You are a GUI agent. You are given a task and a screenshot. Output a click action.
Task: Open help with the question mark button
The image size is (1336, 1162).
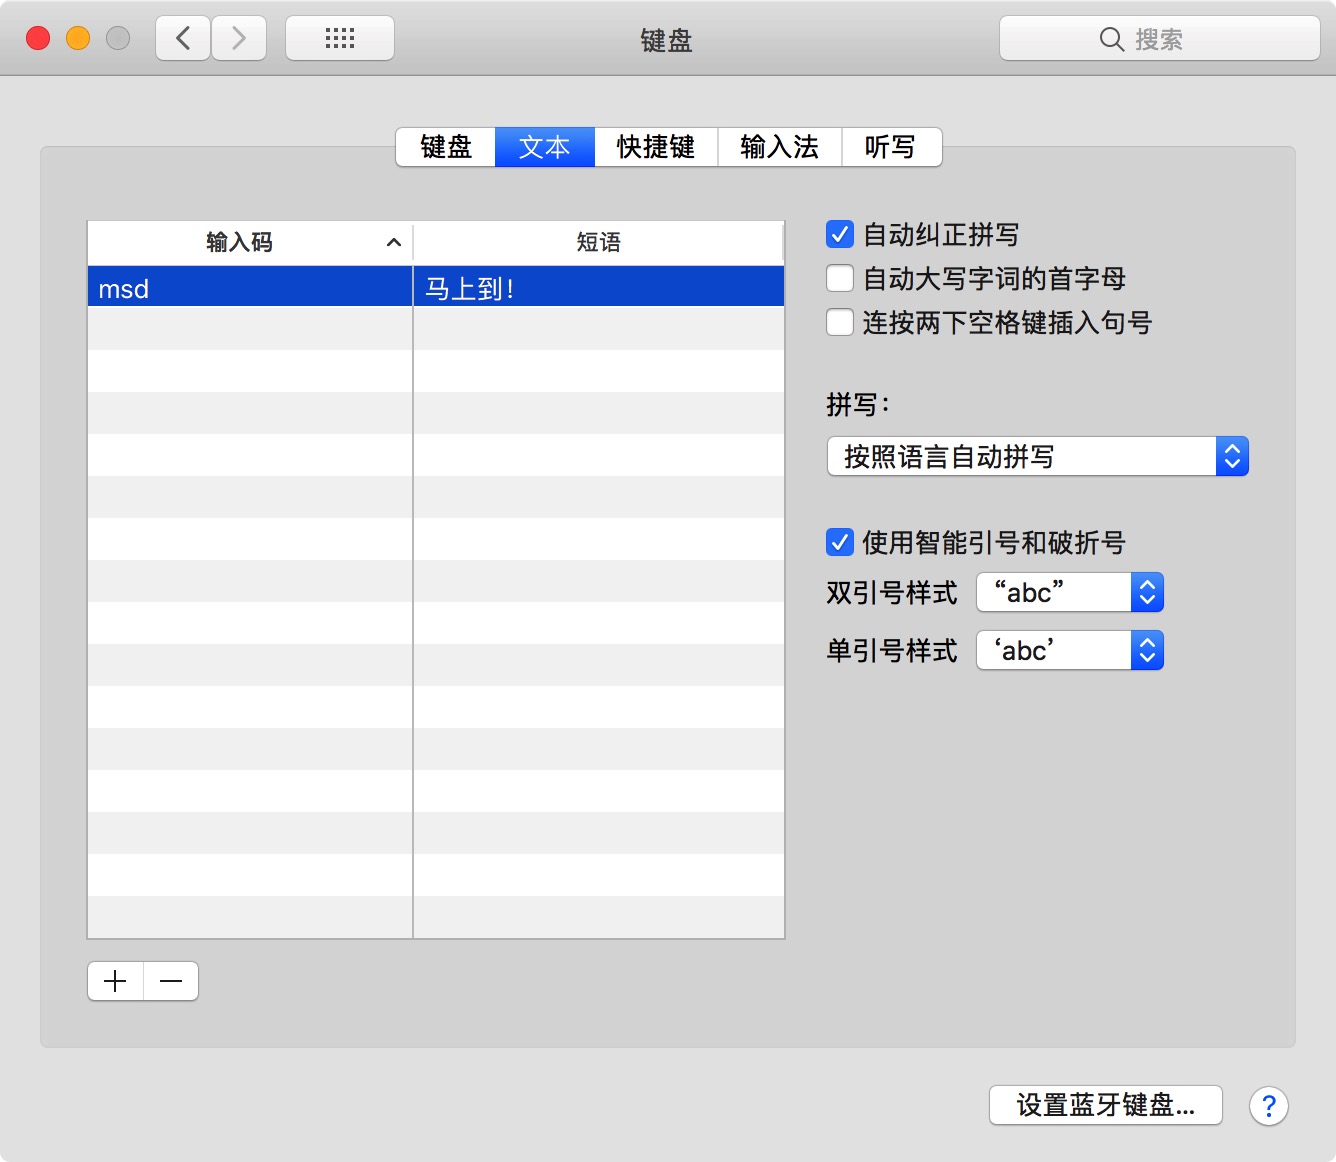point(1268,1106)
